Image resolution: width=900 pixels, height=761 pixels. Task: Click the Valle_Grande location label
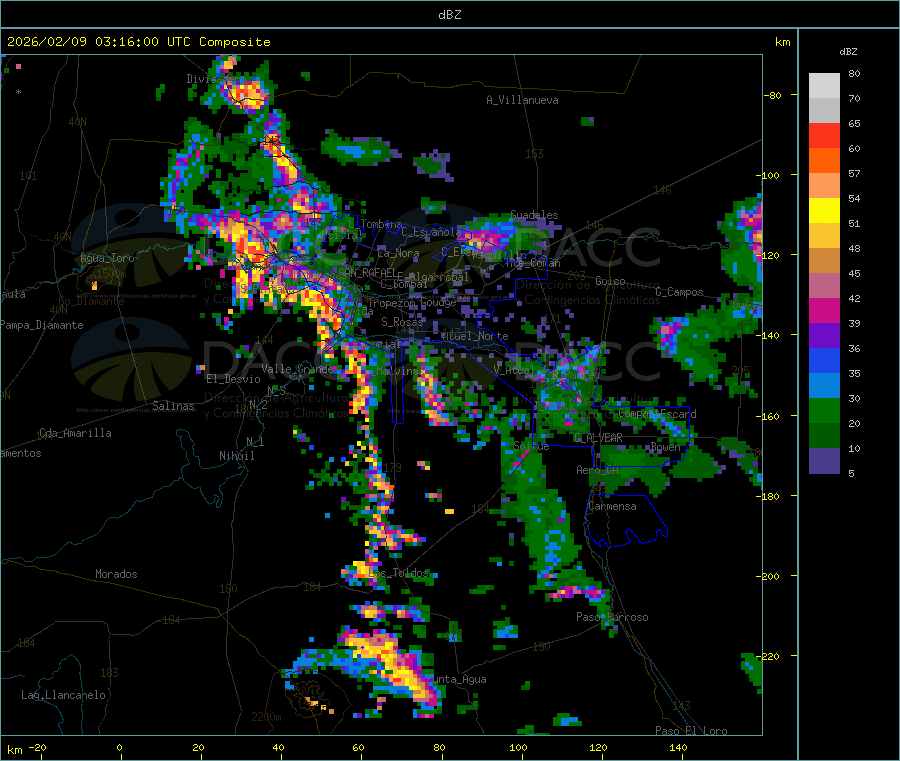click(x=297, y=369)
